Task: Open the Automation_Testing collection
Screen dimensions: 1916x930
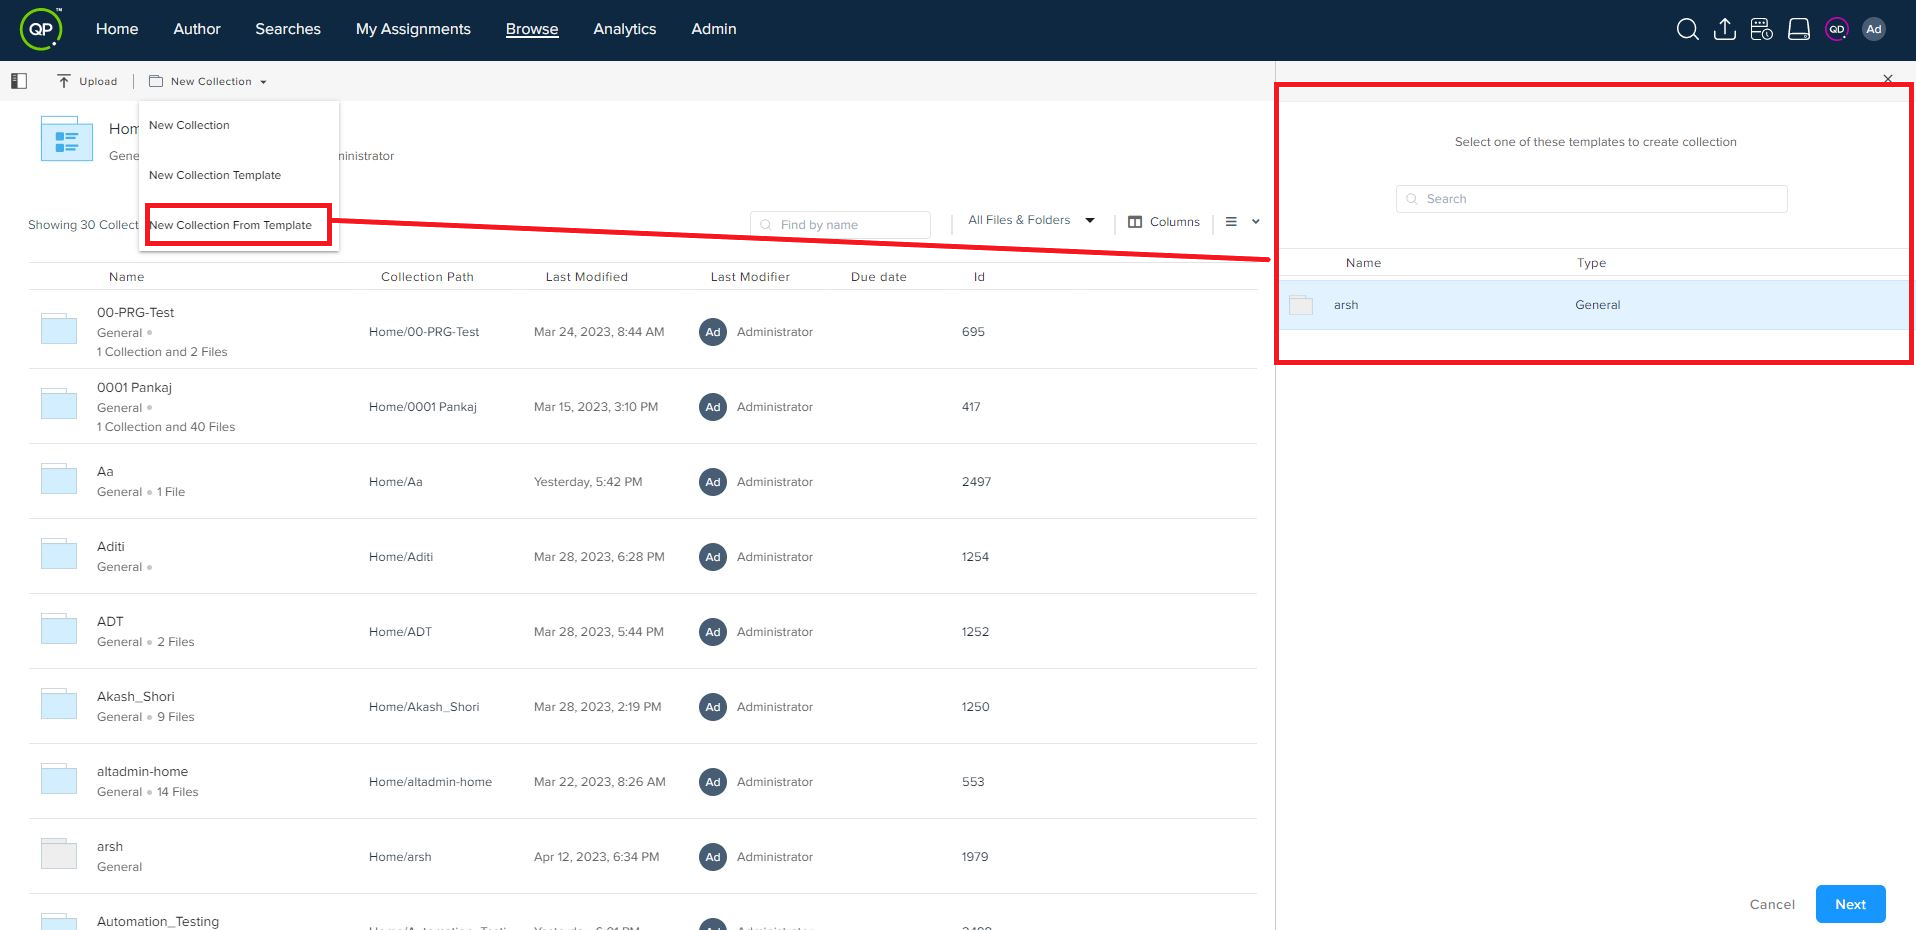Action: [x=158, y=921]
